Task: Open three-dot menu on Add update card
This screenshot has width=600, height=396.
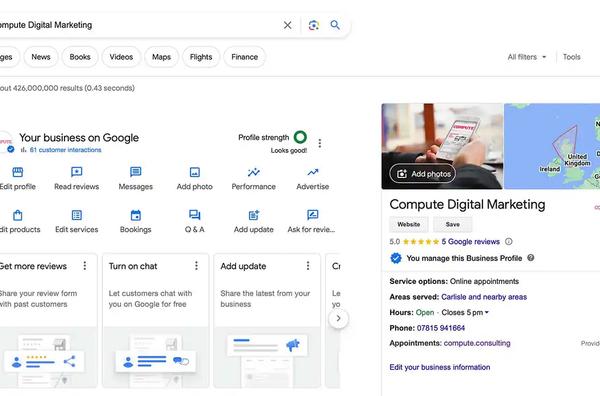Action: (x=308, y=266)
